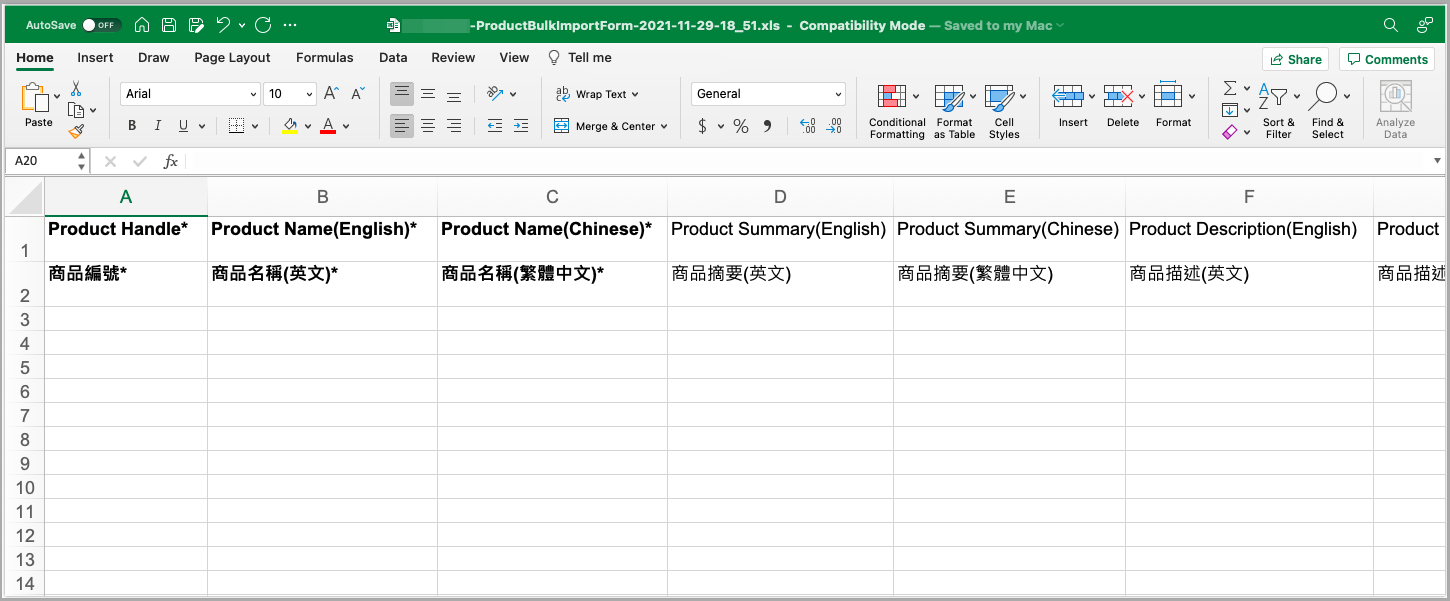
Task: Expand the Wrap Text dropdown arrow
Action: (635, 94)
